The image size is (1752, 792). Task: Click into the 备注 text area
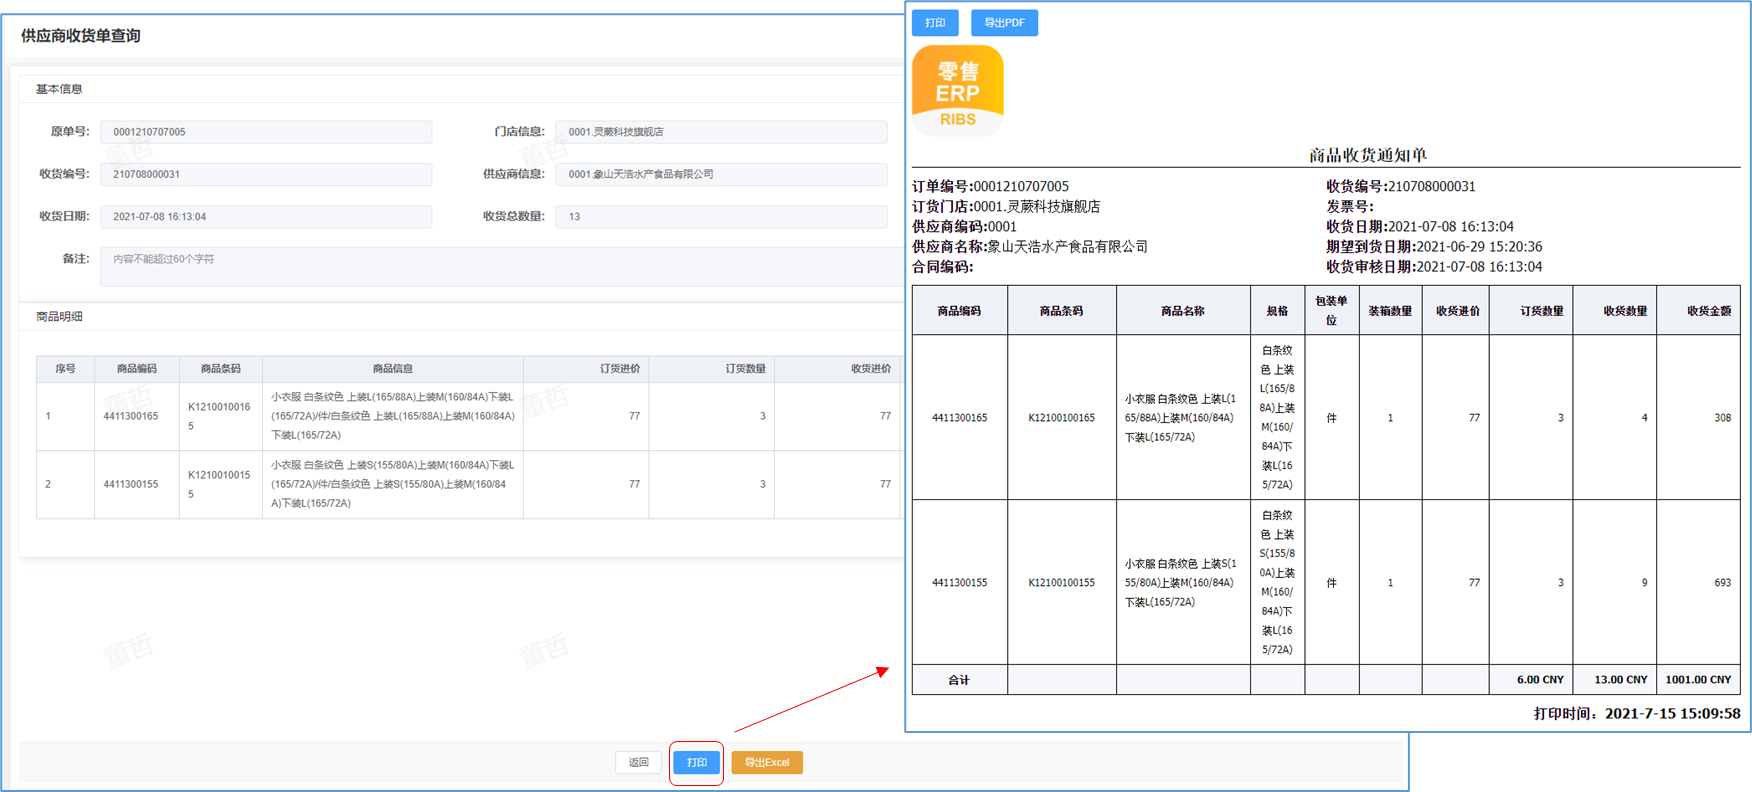[500, 266]
